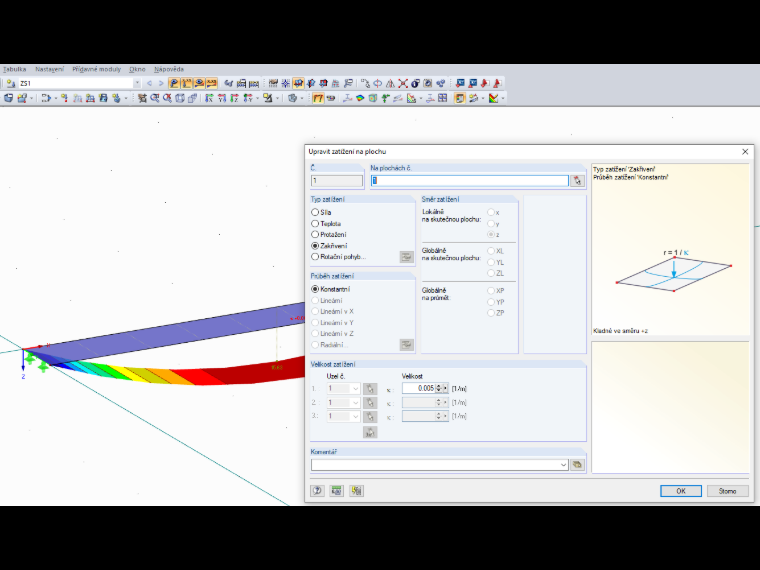Open the ZS1 load case dropdown
This screenshot has width=760, height=570.
pyautogui.click(x=137, y=83)
